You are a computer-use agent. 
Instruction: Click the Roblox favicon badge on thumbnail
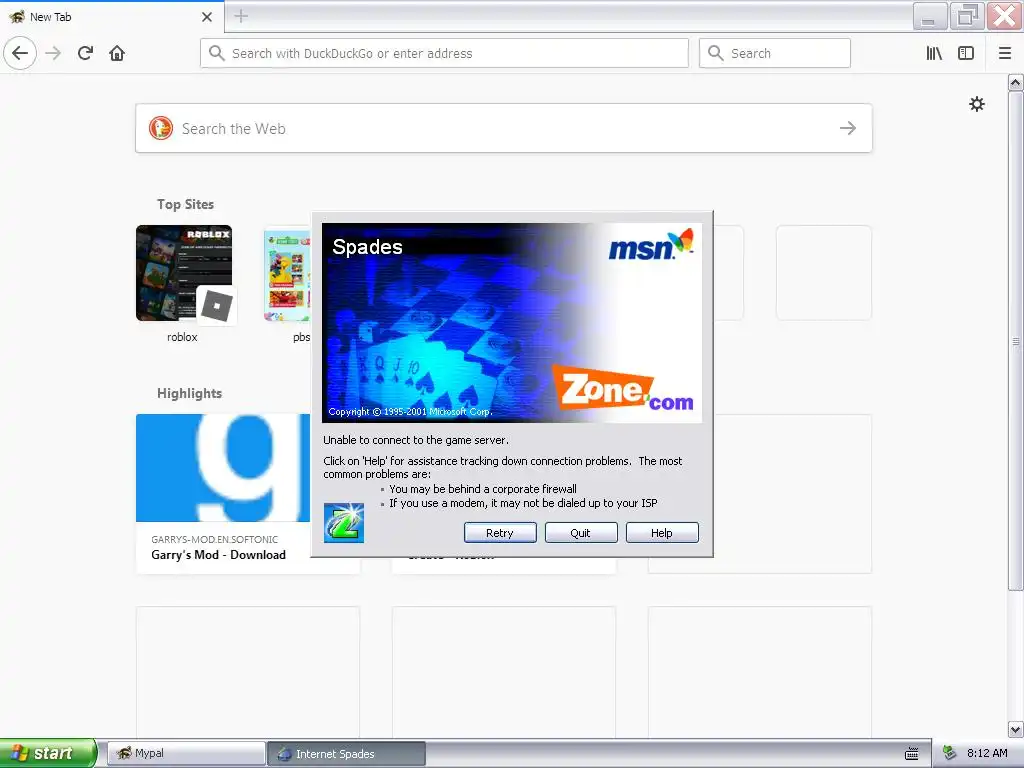(x=216, y=306)
